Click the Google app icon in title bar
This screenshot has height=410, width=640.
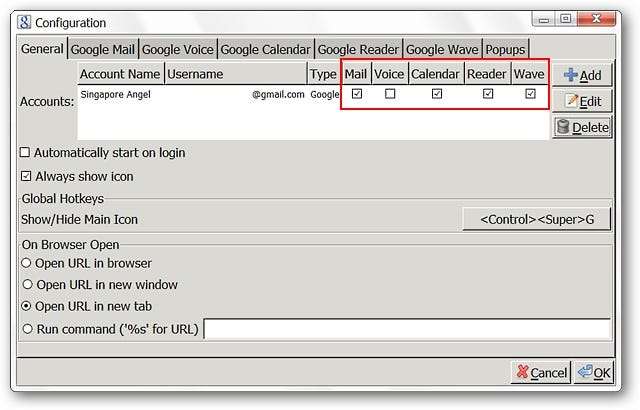[24, 22]
